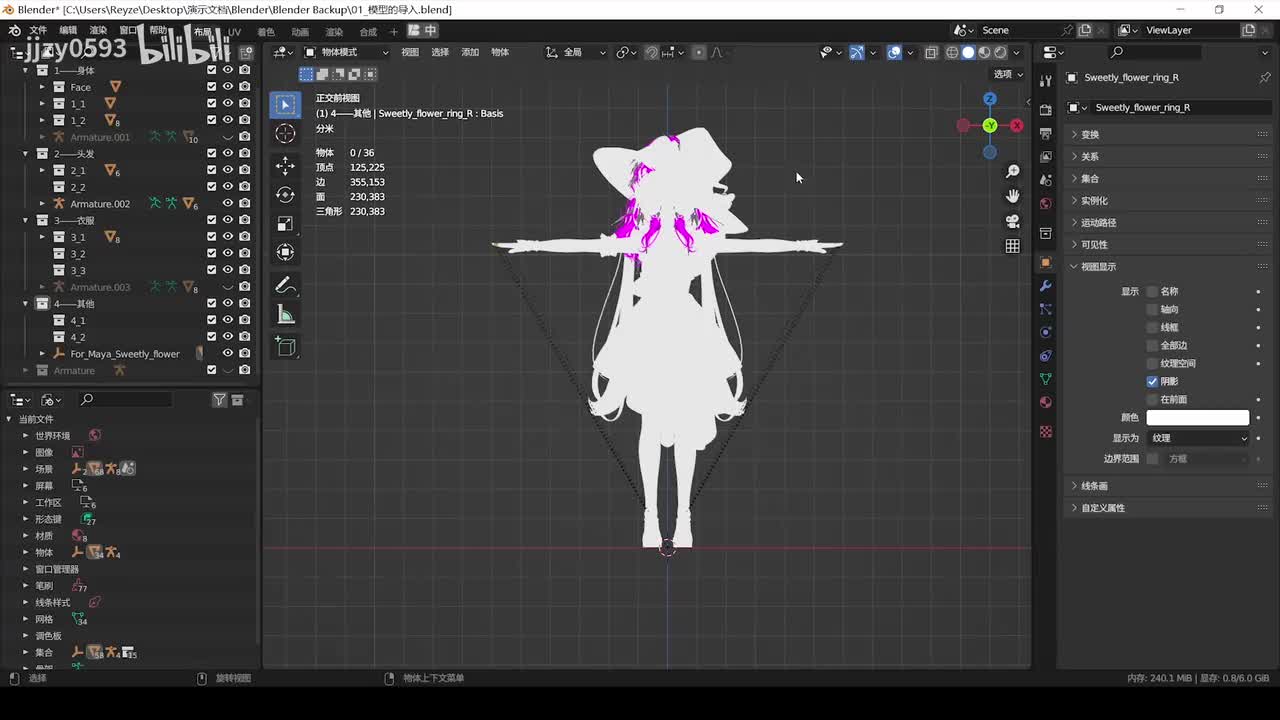Screen dimensions: 1280x720
Task: Open the 选择 menu in viewport header
Action: point(440,53)
